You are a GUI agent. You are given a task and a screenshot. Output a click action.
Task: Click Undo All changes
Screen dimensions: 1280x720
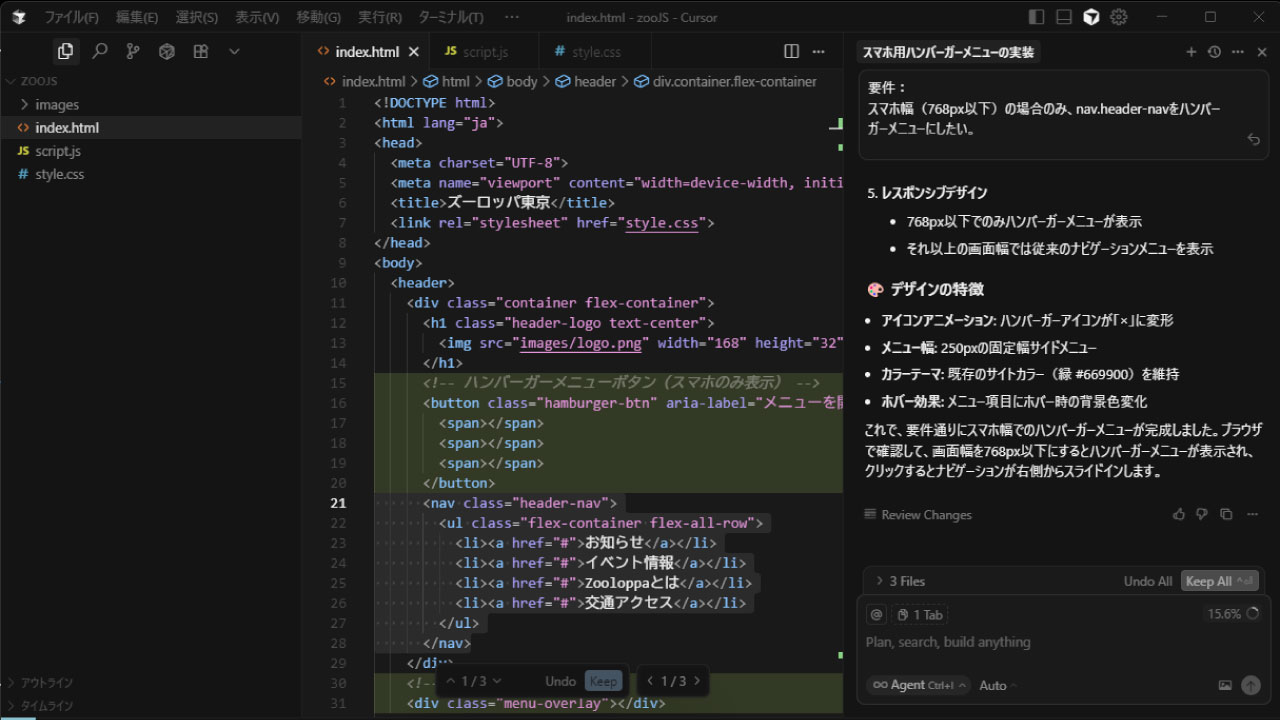[1147, 581]
